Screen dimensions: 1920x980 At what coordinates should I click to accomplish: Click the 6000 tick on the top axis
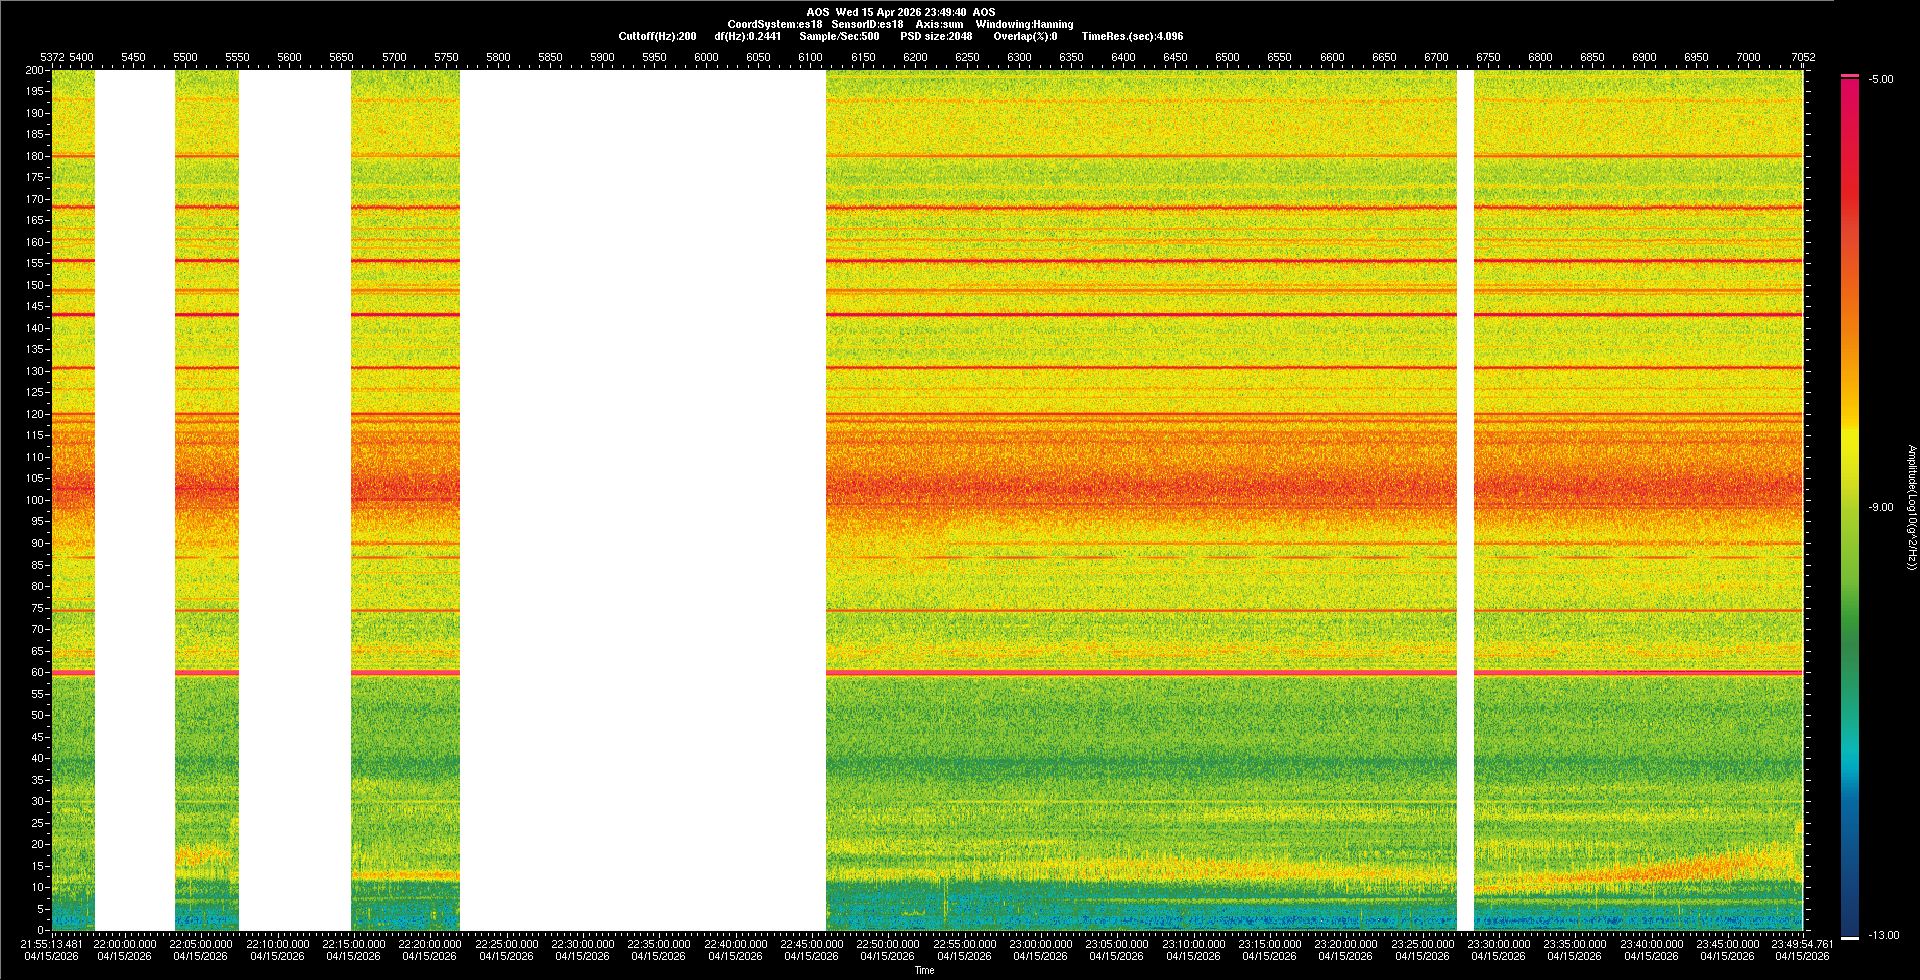[x=706, y=57]
